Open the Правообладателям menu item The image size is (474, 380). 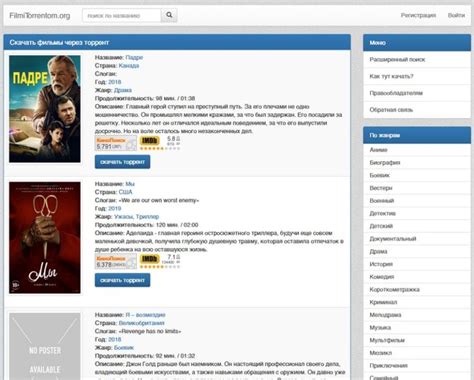(x=417, y=93)
